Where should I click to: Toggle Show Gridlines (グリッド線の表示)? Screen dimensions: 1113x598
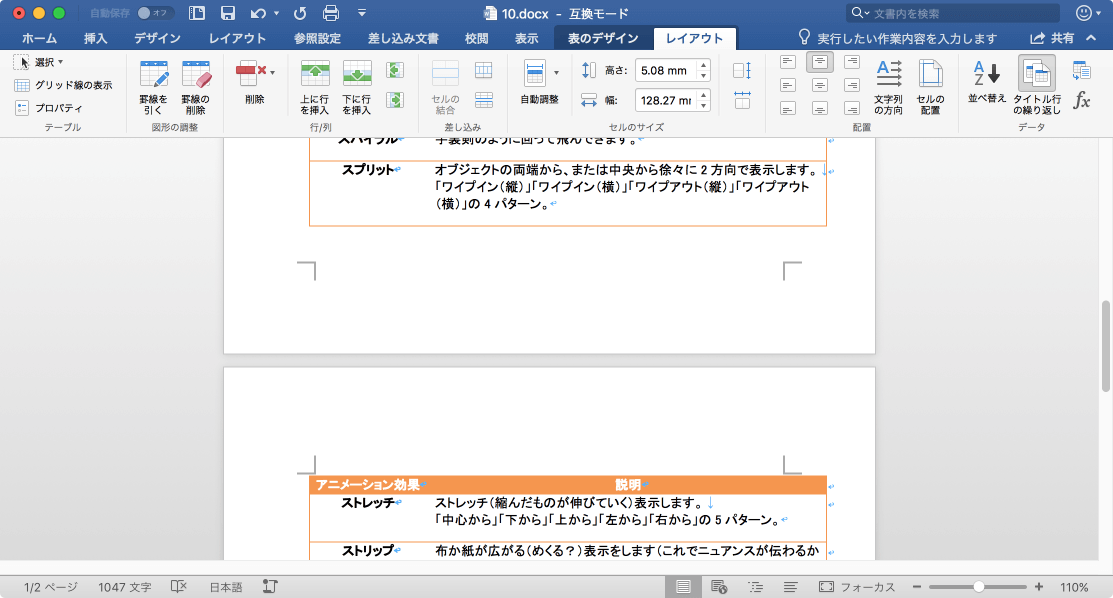click(x=63, y=85)
